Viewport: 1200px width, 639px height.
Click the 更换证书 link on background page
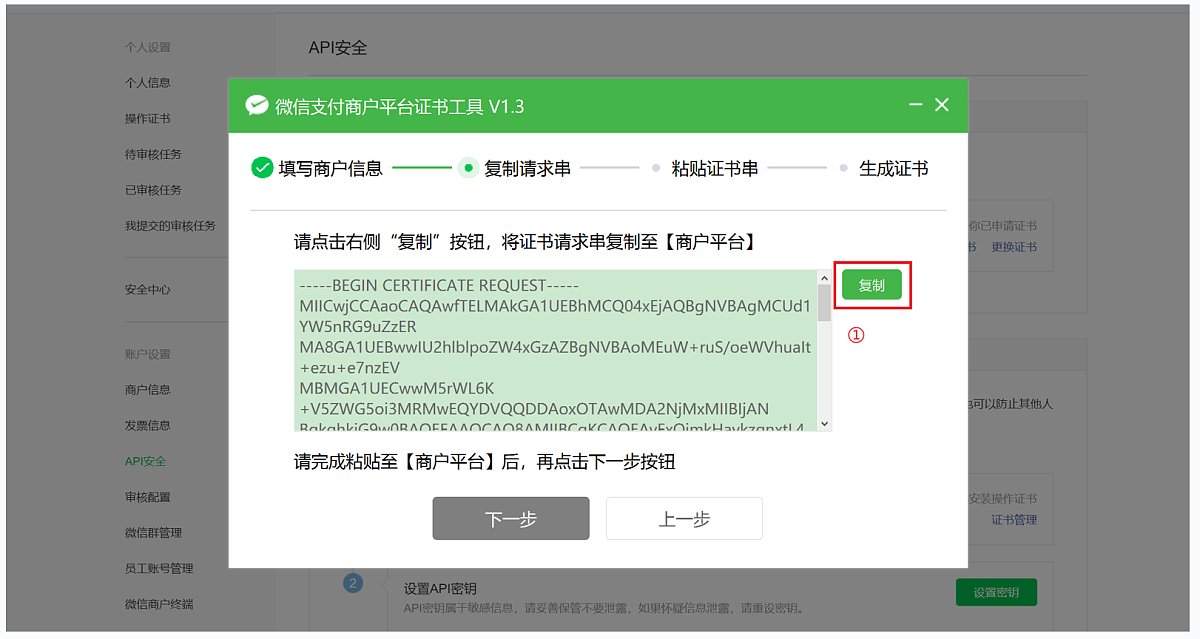click(1014, 247)
